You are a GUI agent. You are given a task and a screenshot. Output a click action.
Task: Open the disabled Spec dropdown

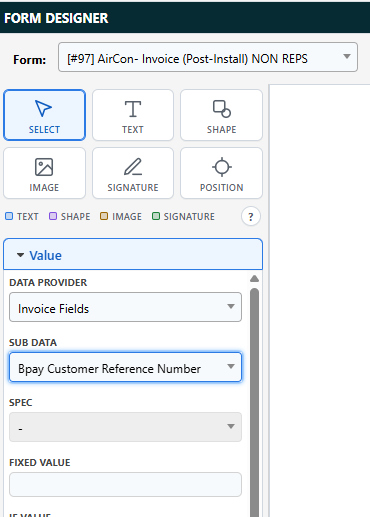pos(125,427)
